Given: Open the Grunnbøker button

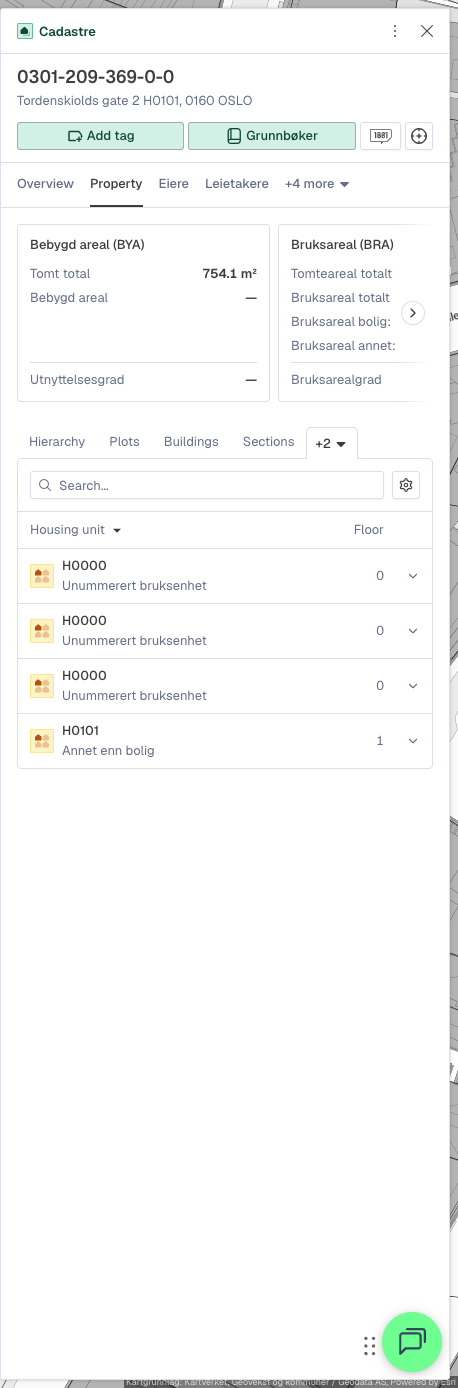Looking at the screenshot, I should tap(272, 136).
